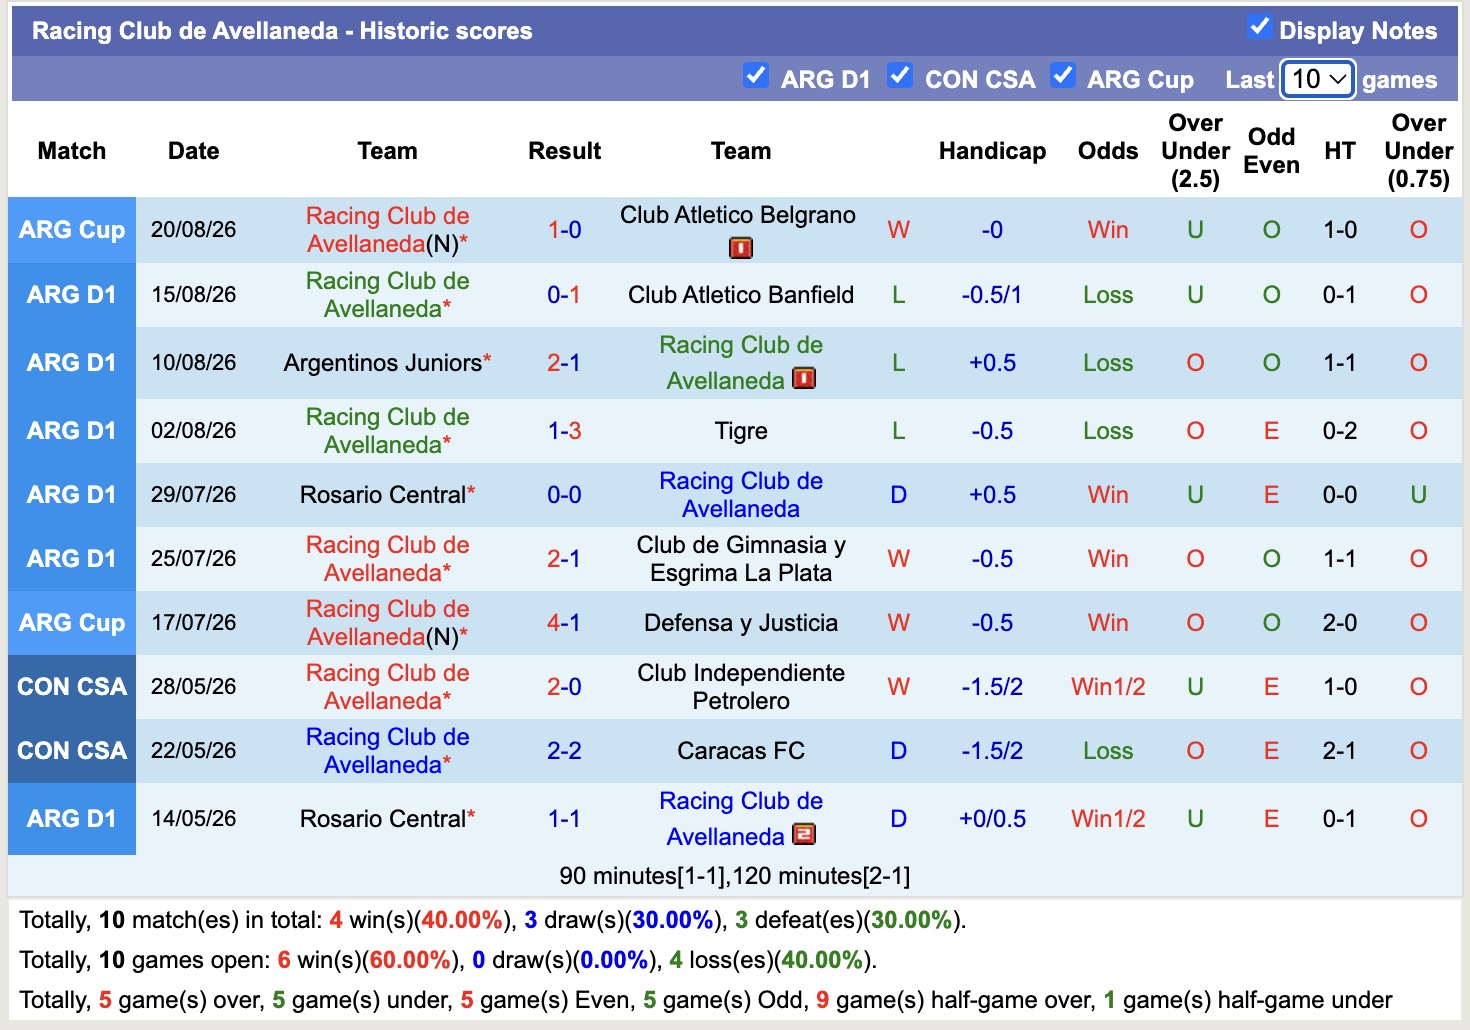Screen dimensions: 1470x1030
Task: Open Racing Club de Avellaneda(N) link on 20/08/26
Action: coord(388,230)
